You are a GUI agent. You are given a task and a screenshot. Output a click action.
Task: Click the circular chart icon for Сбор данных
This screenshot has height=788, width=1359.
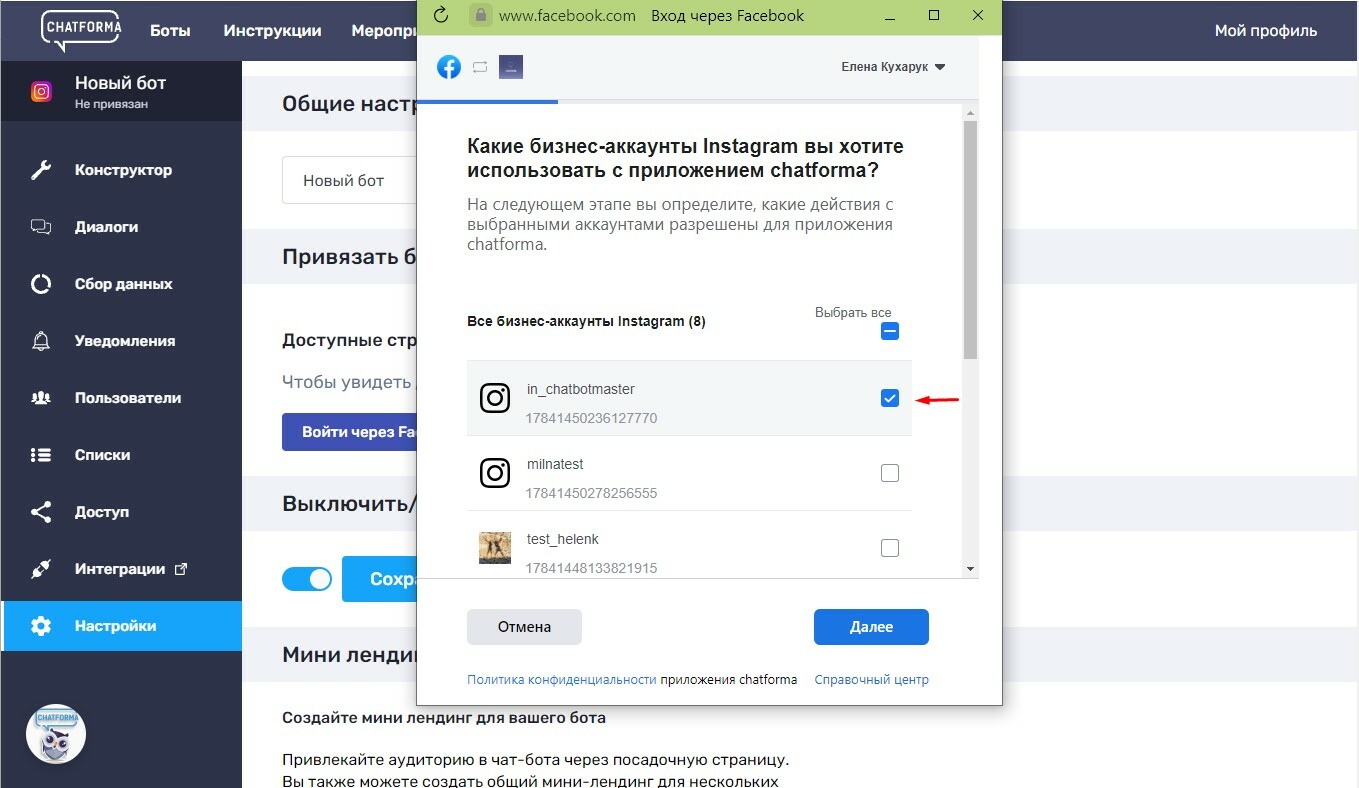pyautogui.click(x=41, y=284)
